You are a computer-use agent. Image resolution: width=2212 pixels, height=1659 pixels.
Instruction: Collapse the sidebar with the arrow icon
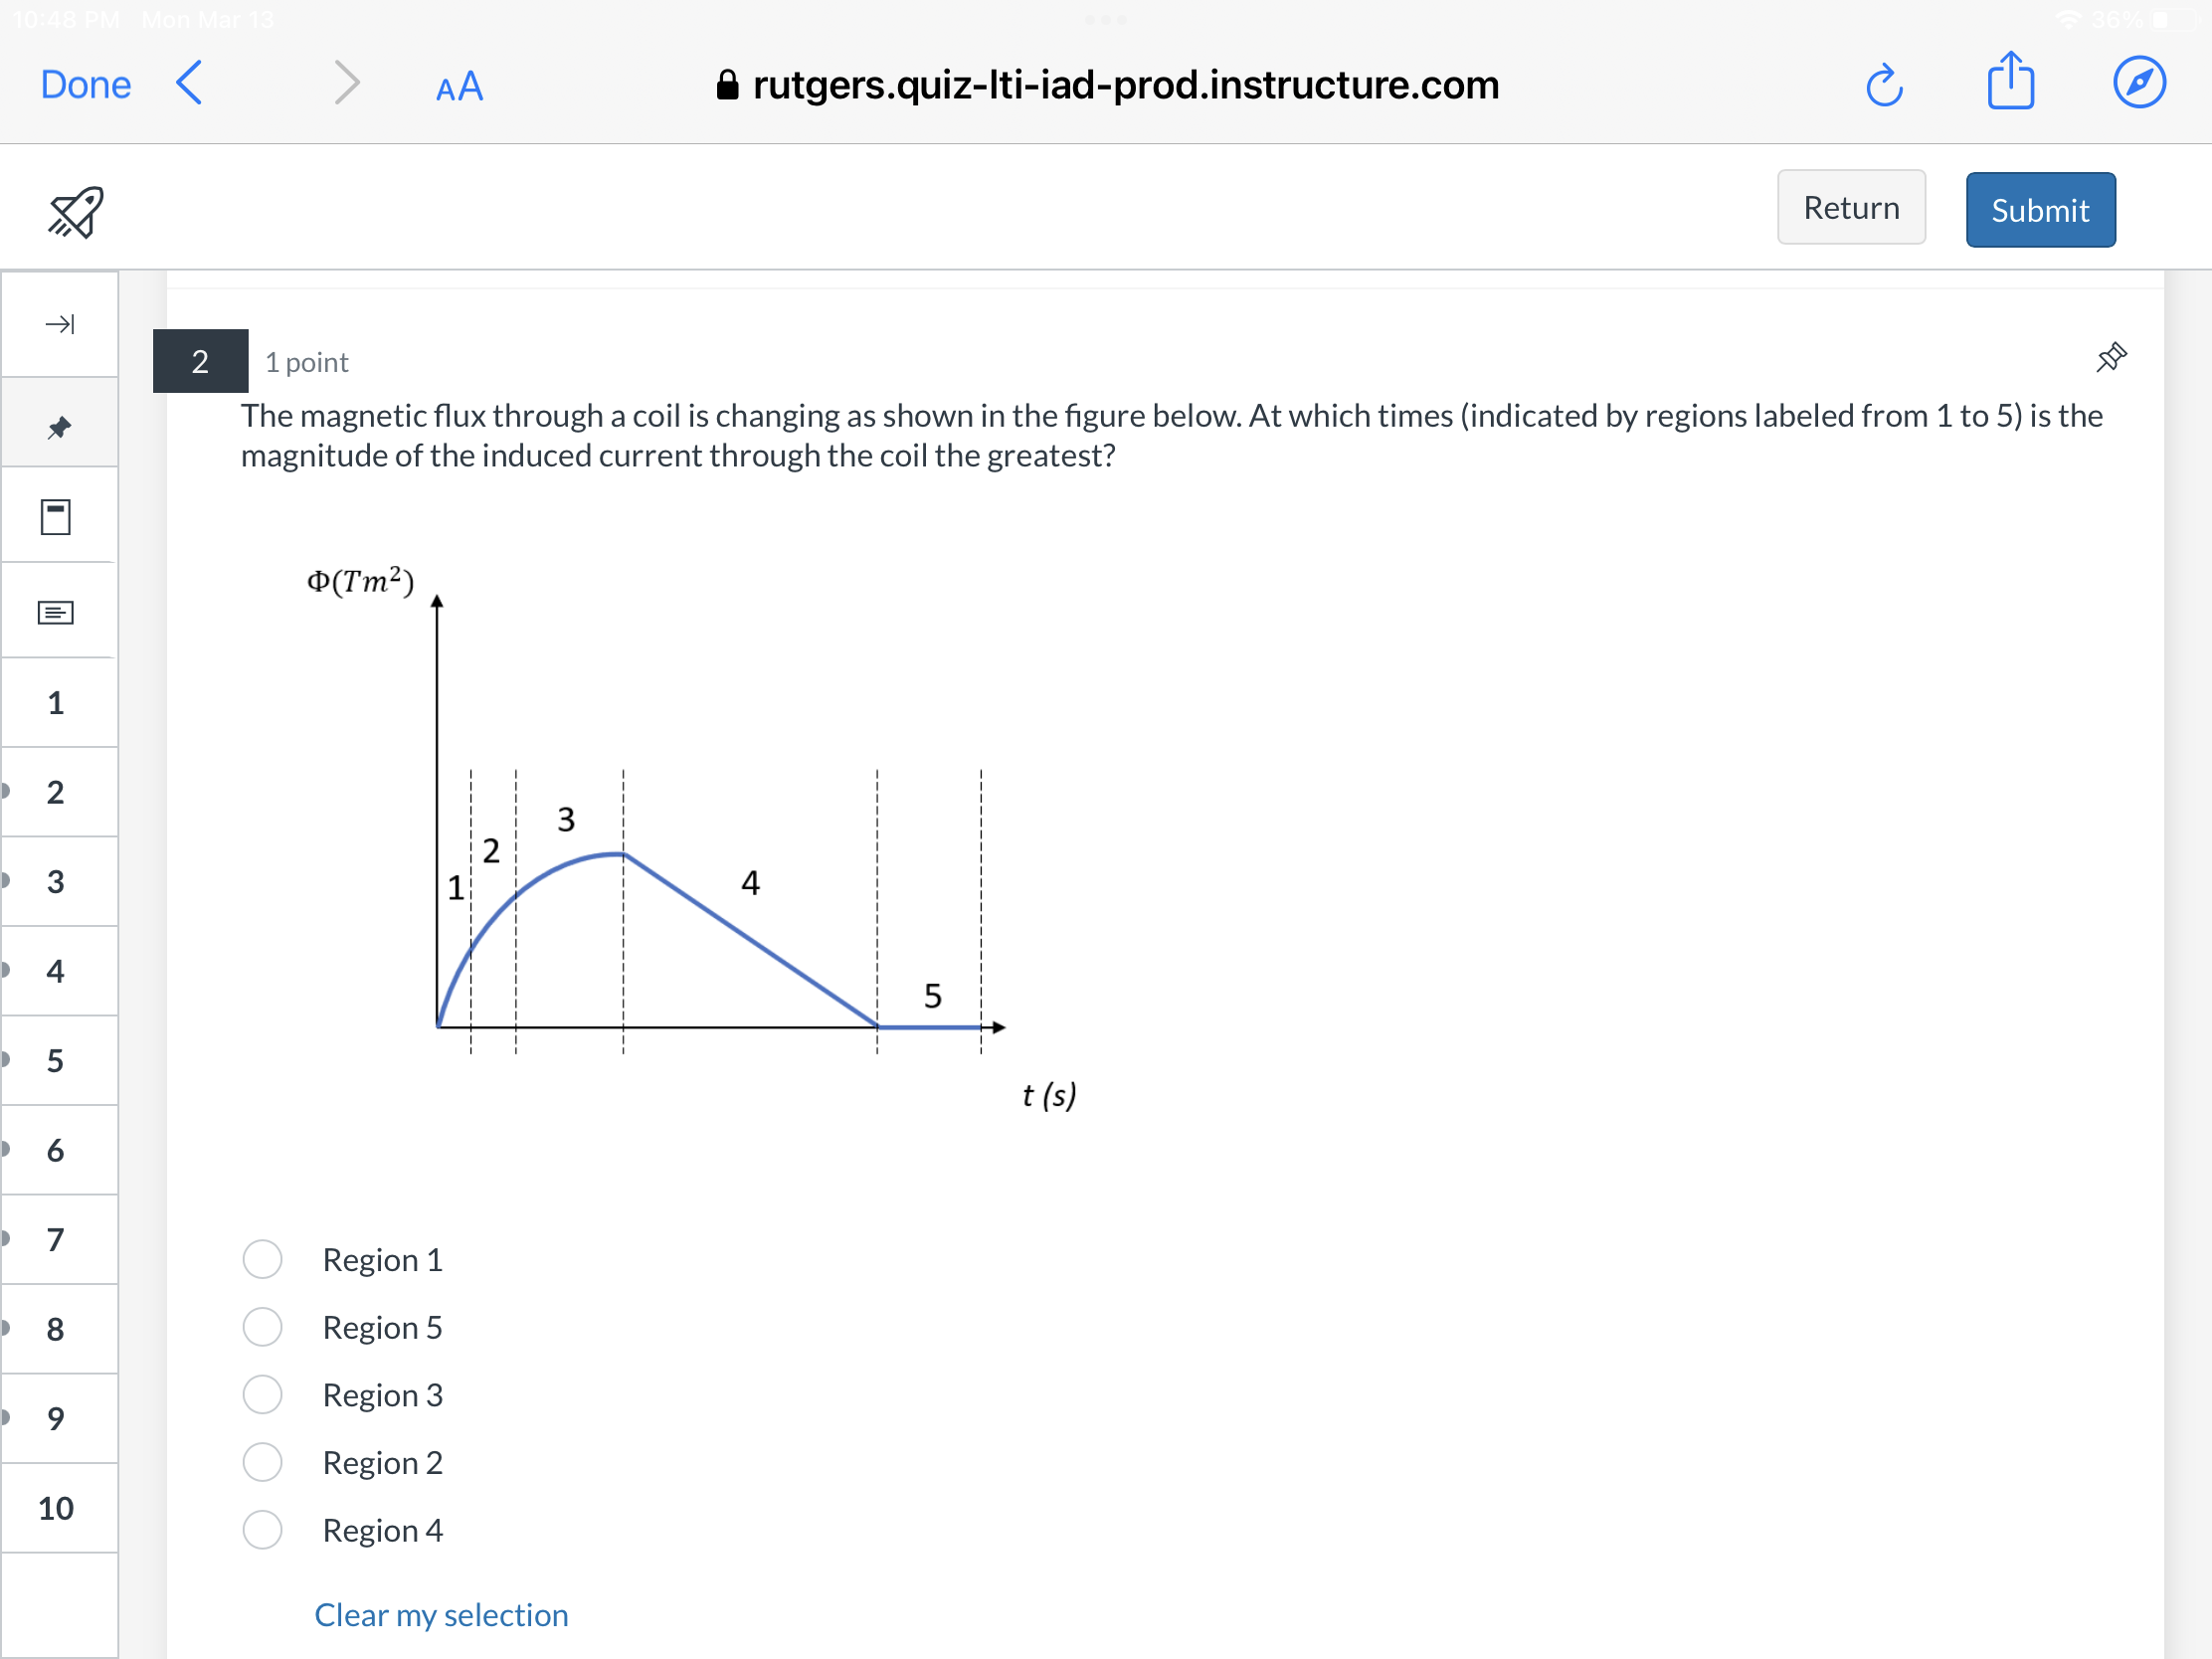pyautogui.click(x=60, y=324)
